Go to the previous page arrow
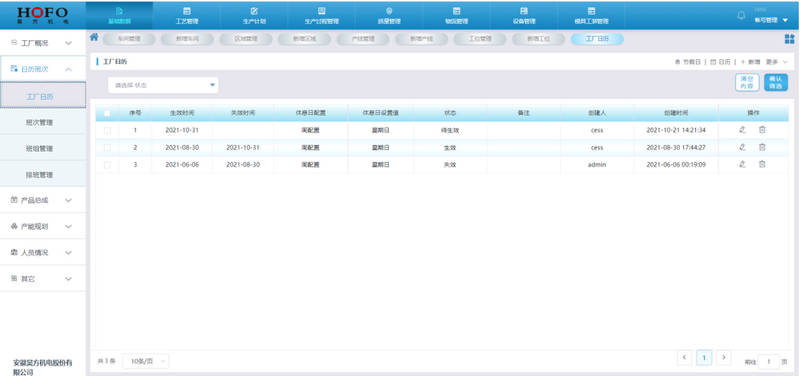This screenshot has width=800, height=376. point(685,358)
